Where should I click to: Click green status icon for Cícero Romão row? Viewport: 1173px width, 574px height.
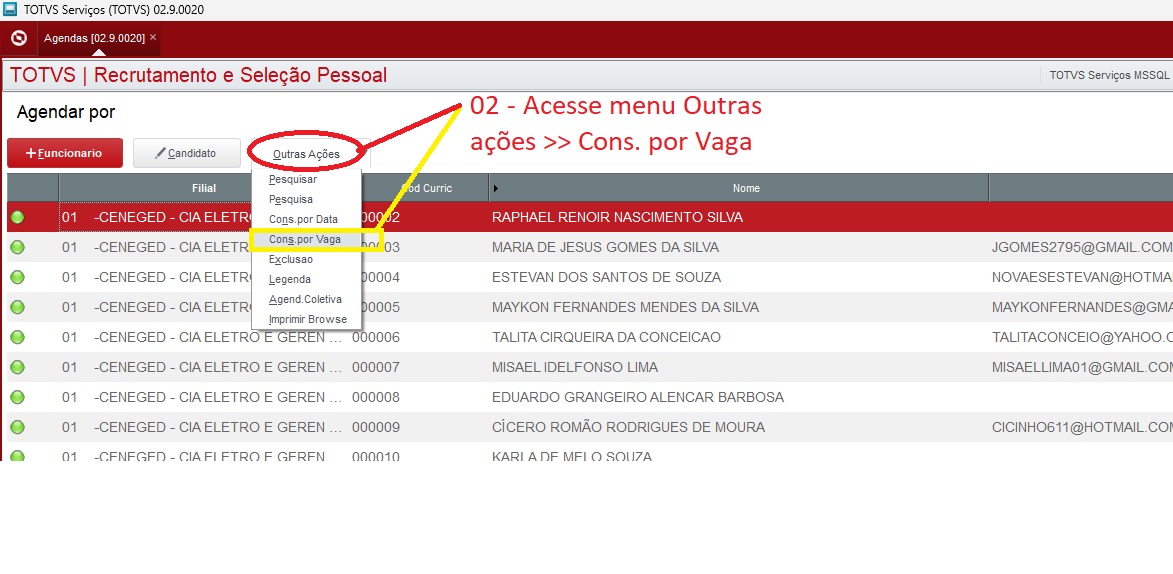click(x=18, y=427)
